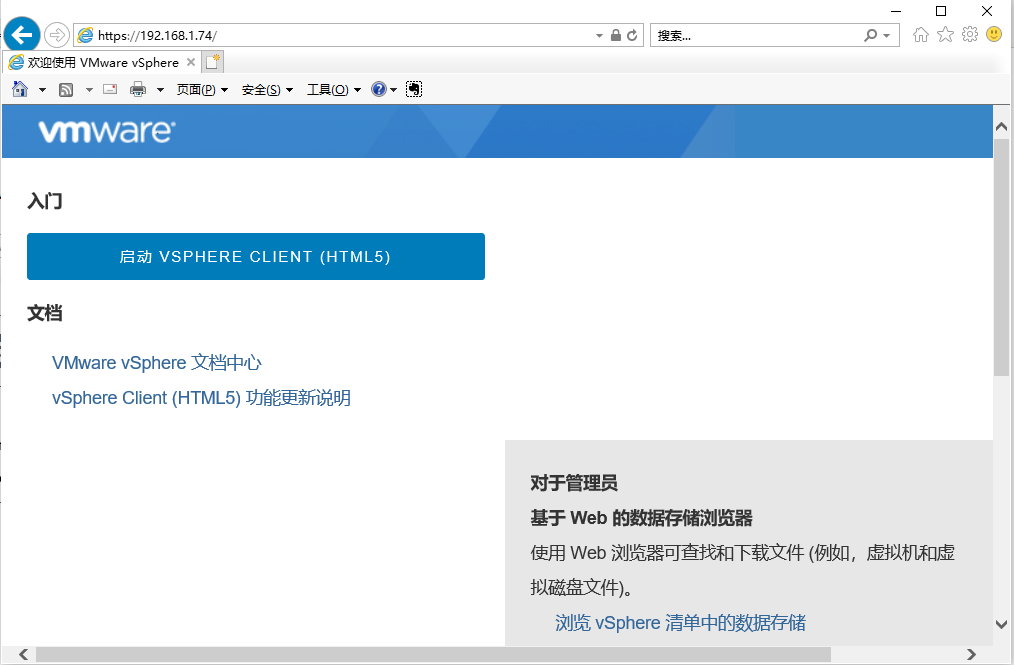1014x665 pixels.
Task: Open the 工具(O) menu
Action: 334,90
